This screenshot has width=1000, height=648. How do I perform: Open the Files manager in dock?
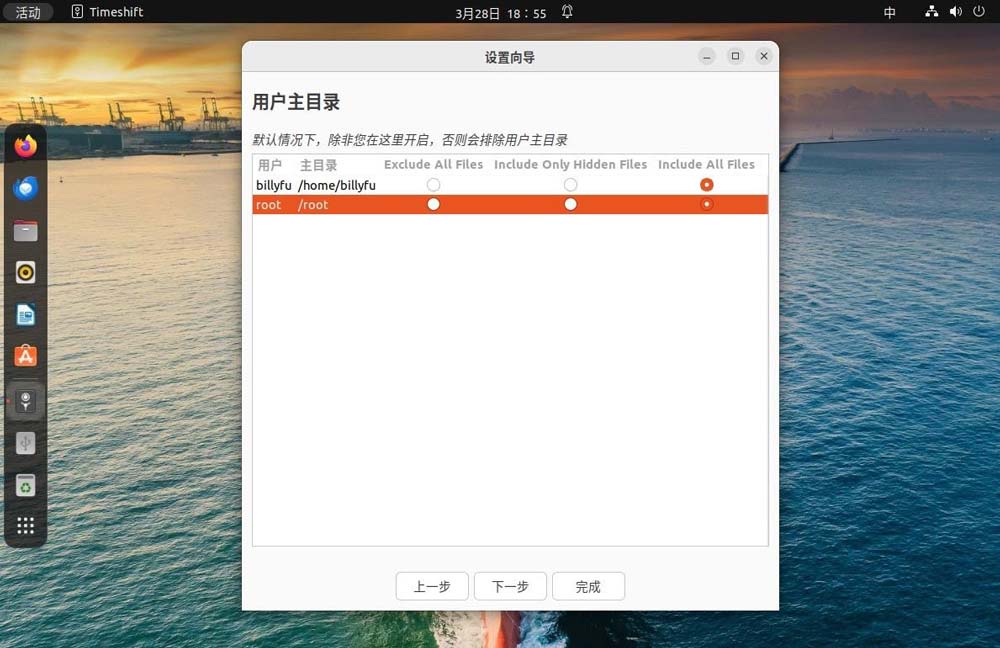(x=26, y=231)
